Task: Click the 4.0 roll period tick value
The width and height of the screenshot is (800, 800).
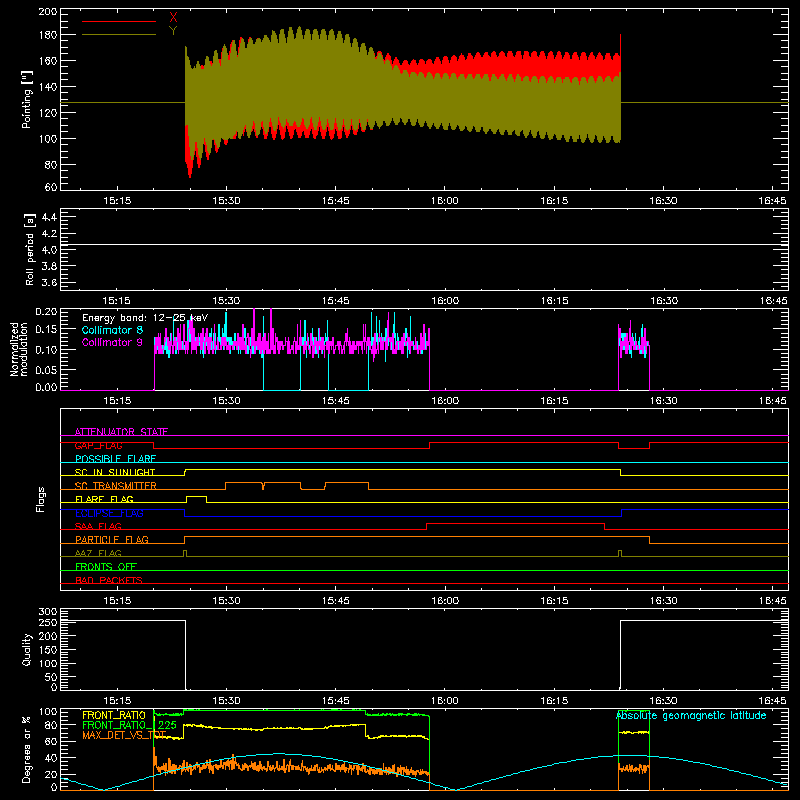Action: coord(49,250)
